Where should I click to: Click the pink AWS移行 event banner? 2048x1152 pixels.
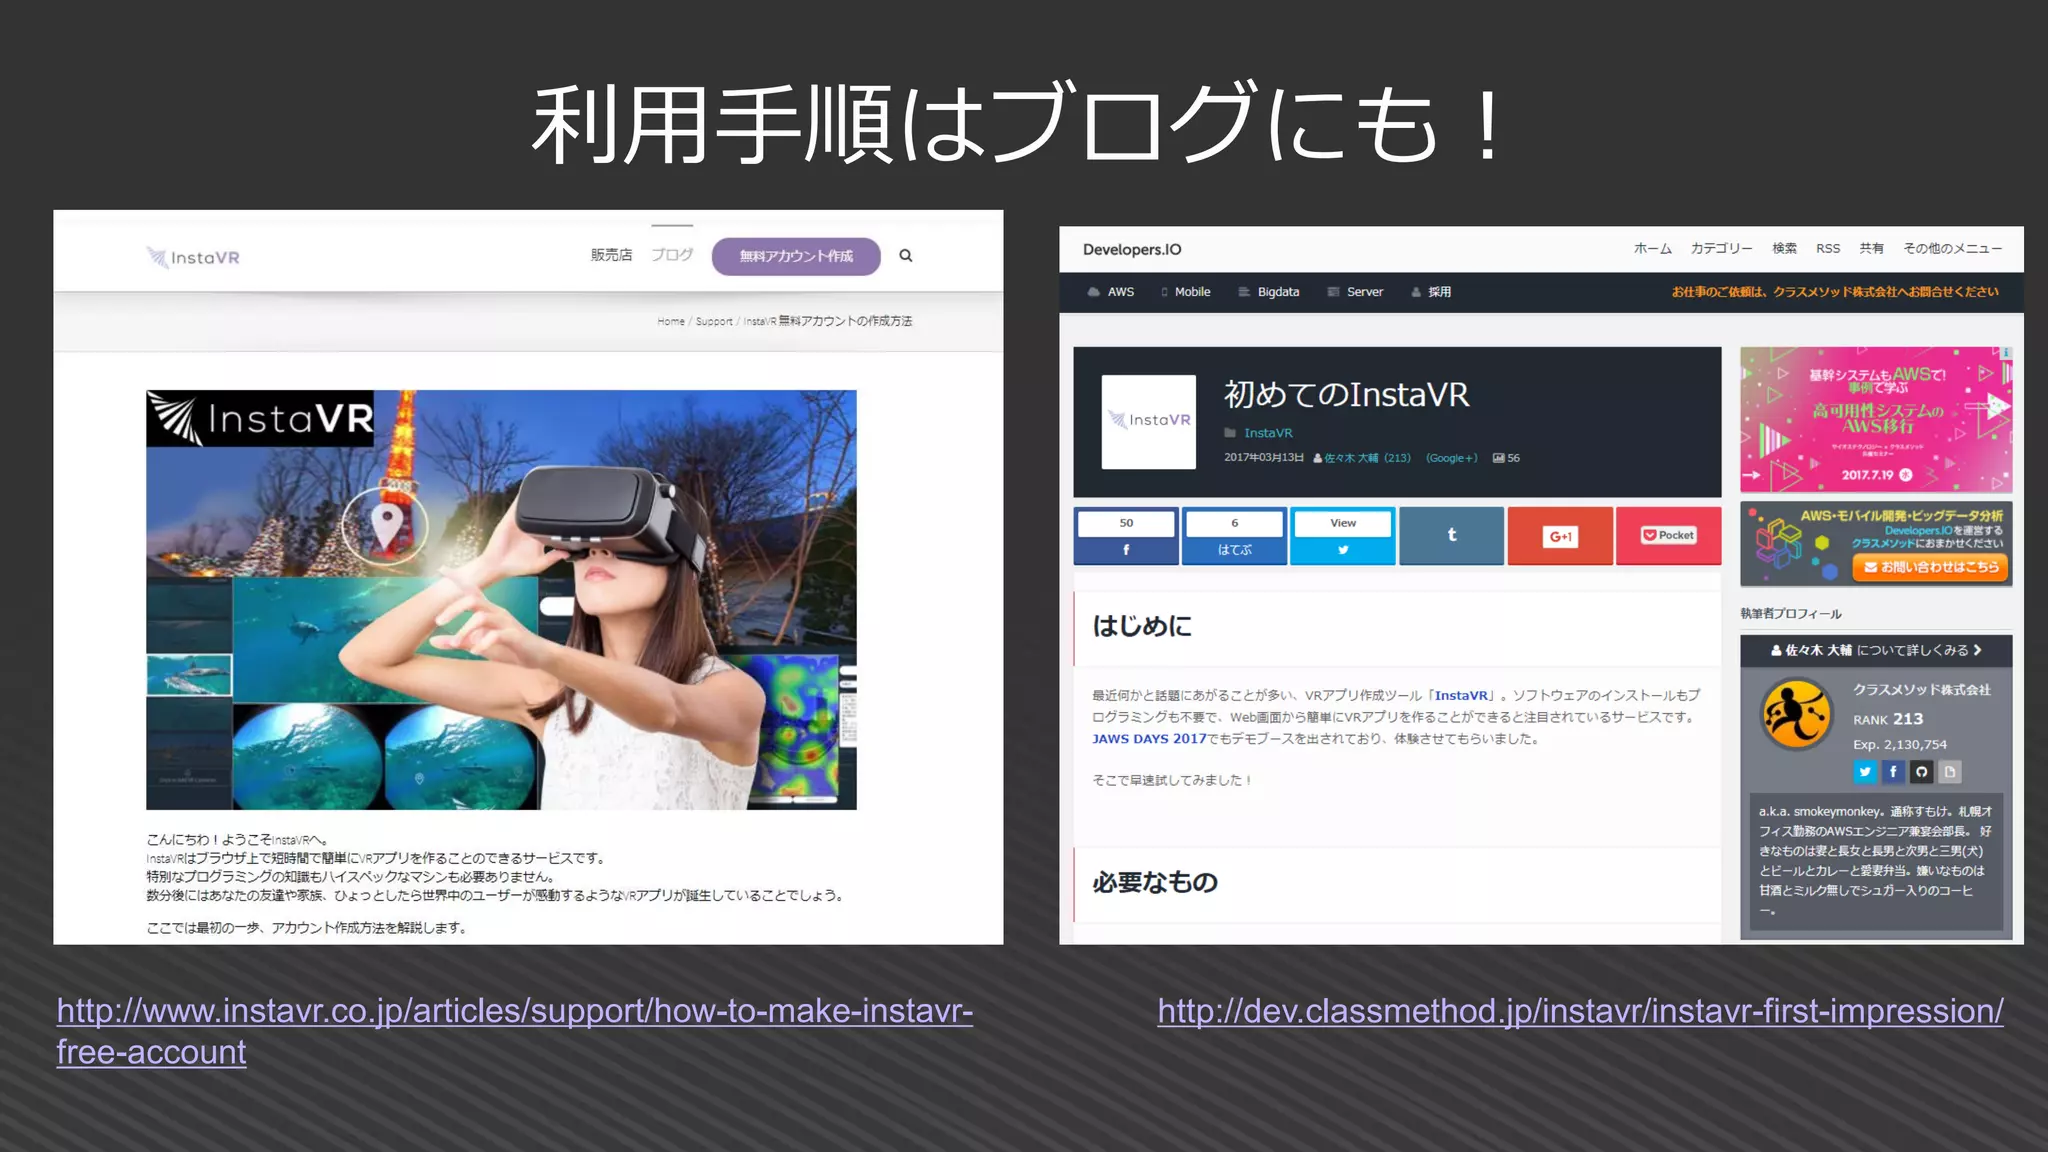pyautogui.click(x=1876, y=419)
